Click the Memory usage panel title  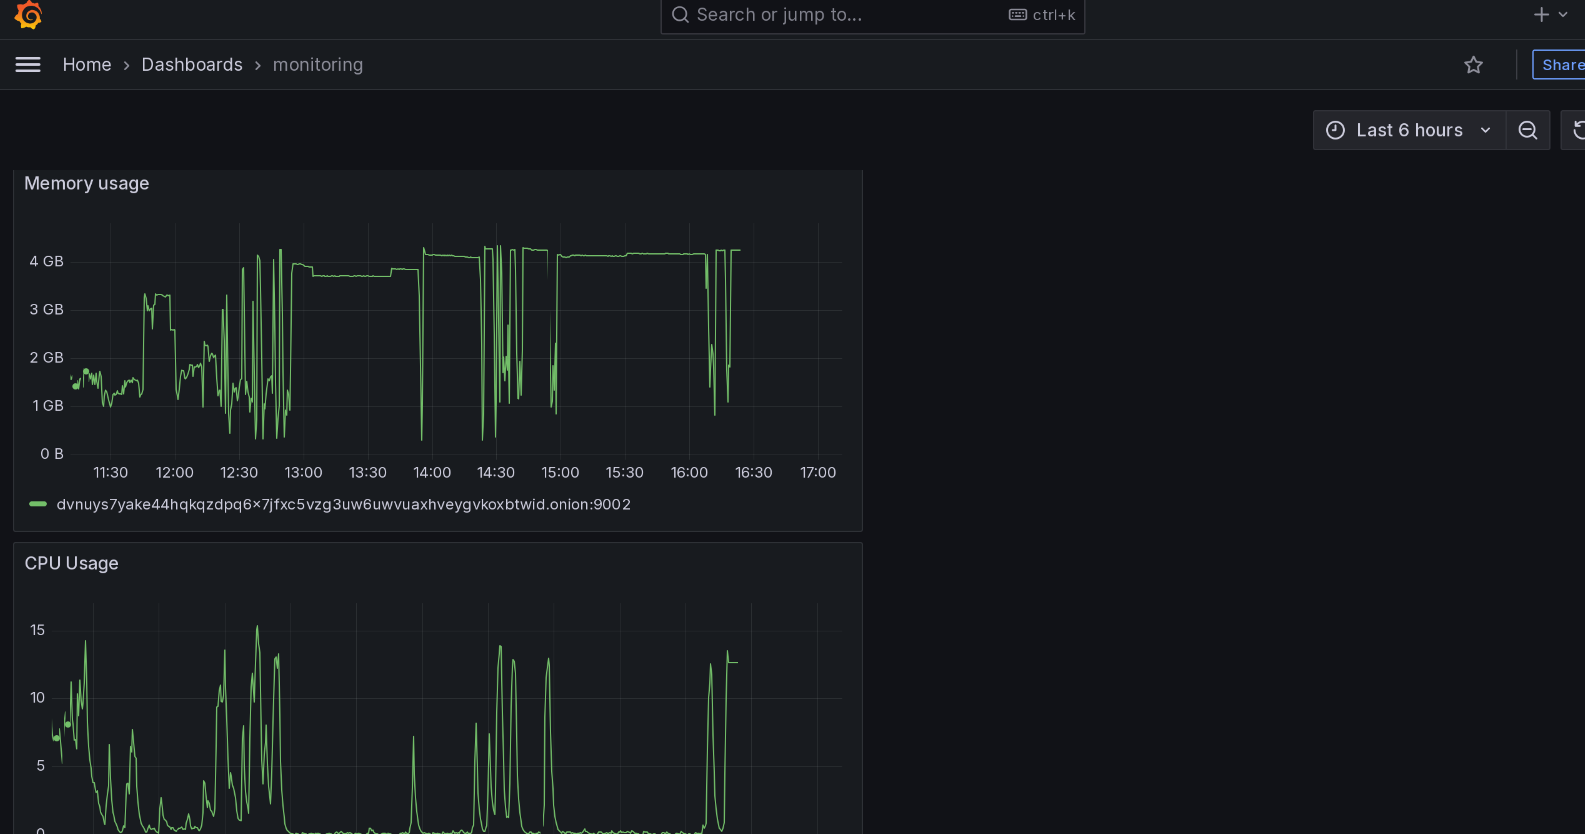(x=87, y=183)
